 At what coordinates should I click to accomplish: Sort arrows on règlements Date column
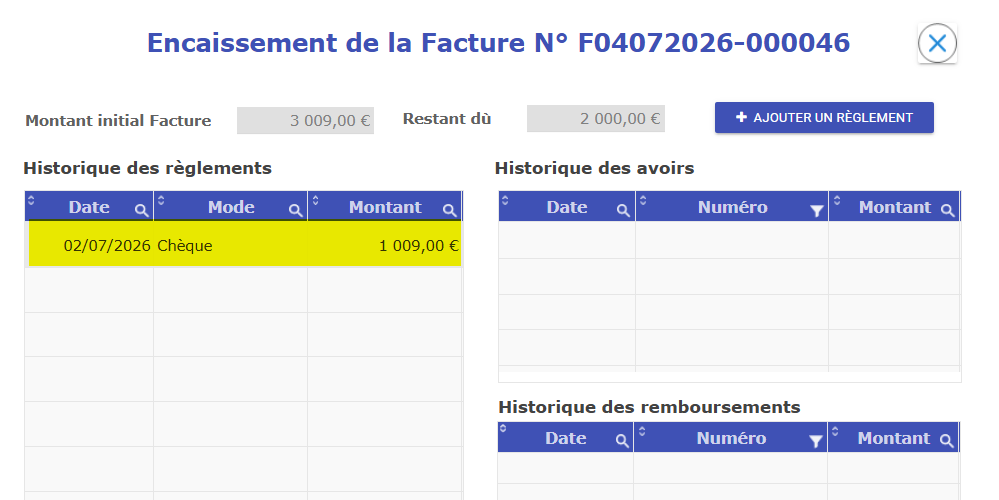coord(31,200)
